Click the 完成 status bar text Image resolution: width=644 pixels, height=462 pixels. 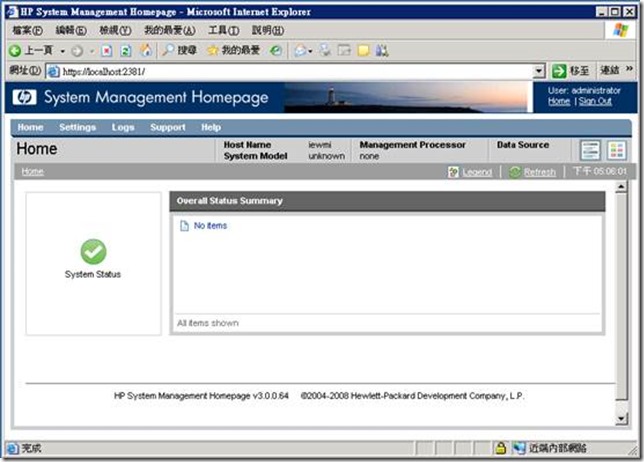click(x=31, y=448)
